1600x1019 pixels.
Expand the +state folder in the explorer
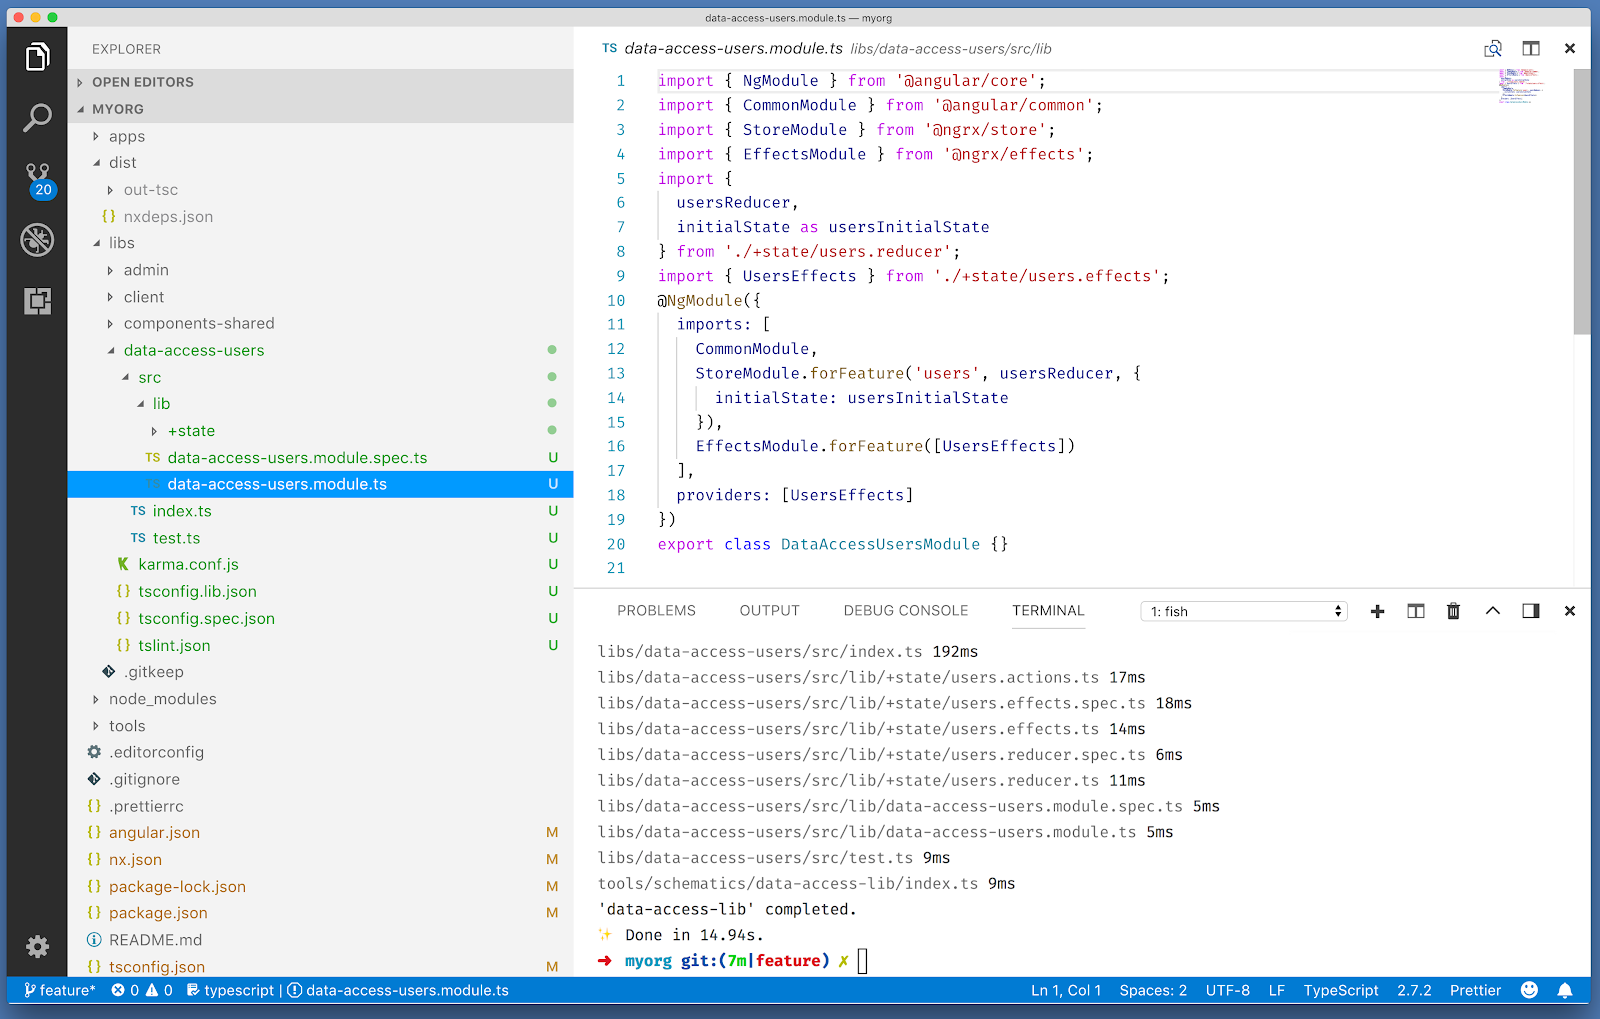click(x=192, y=430)
